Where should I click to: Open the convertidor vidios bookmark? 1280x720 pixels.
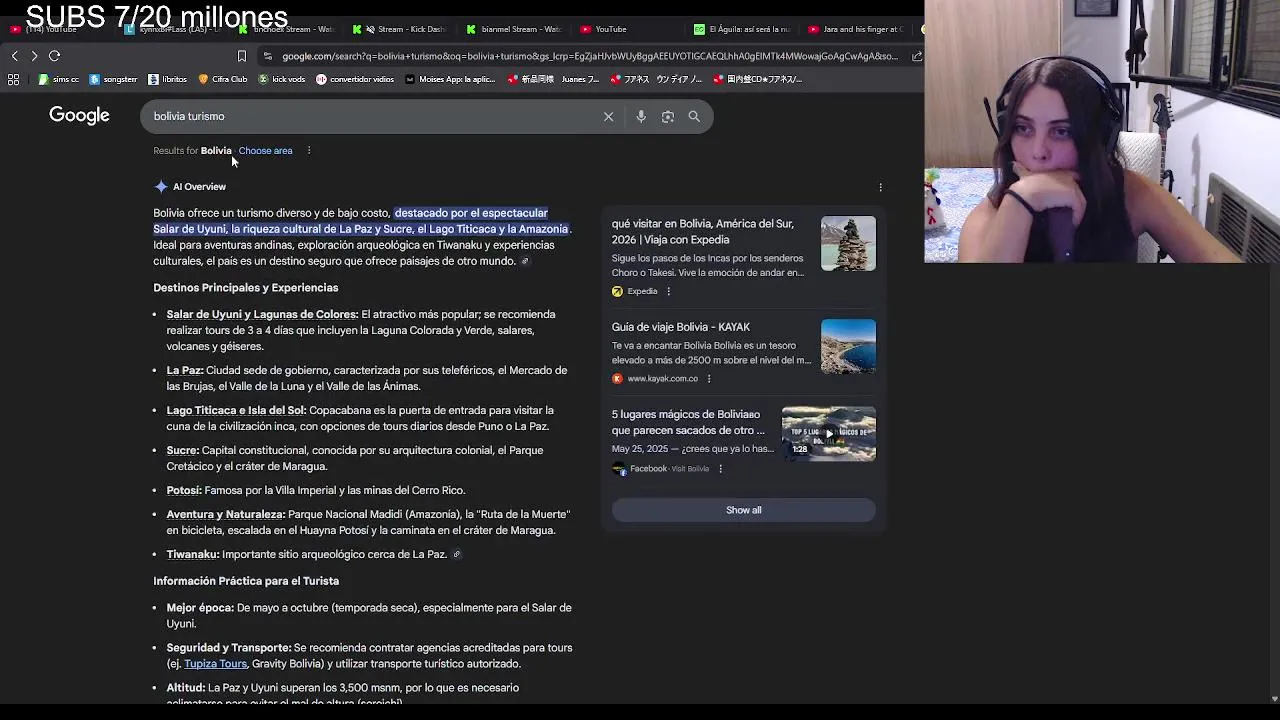coord(355,79)
